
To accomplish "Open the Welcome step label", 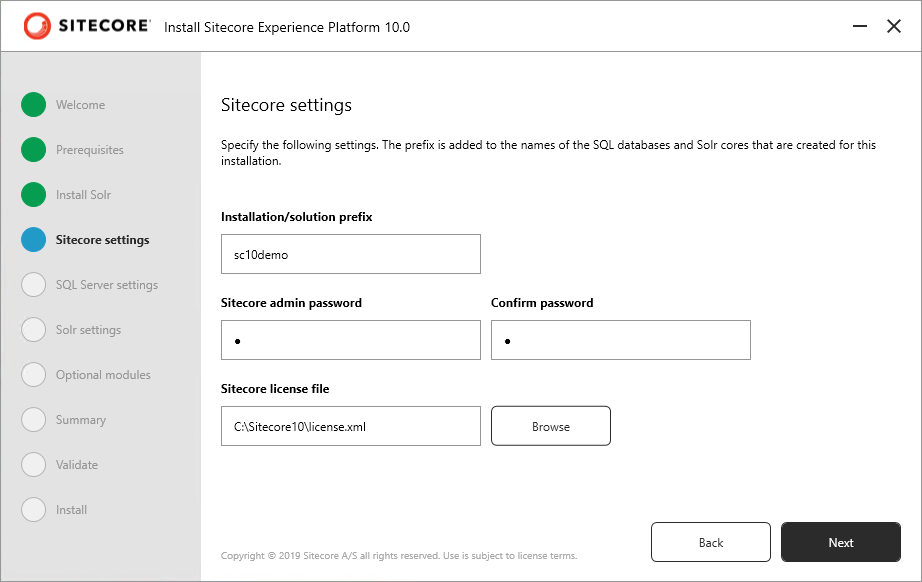I will [81, 105].
